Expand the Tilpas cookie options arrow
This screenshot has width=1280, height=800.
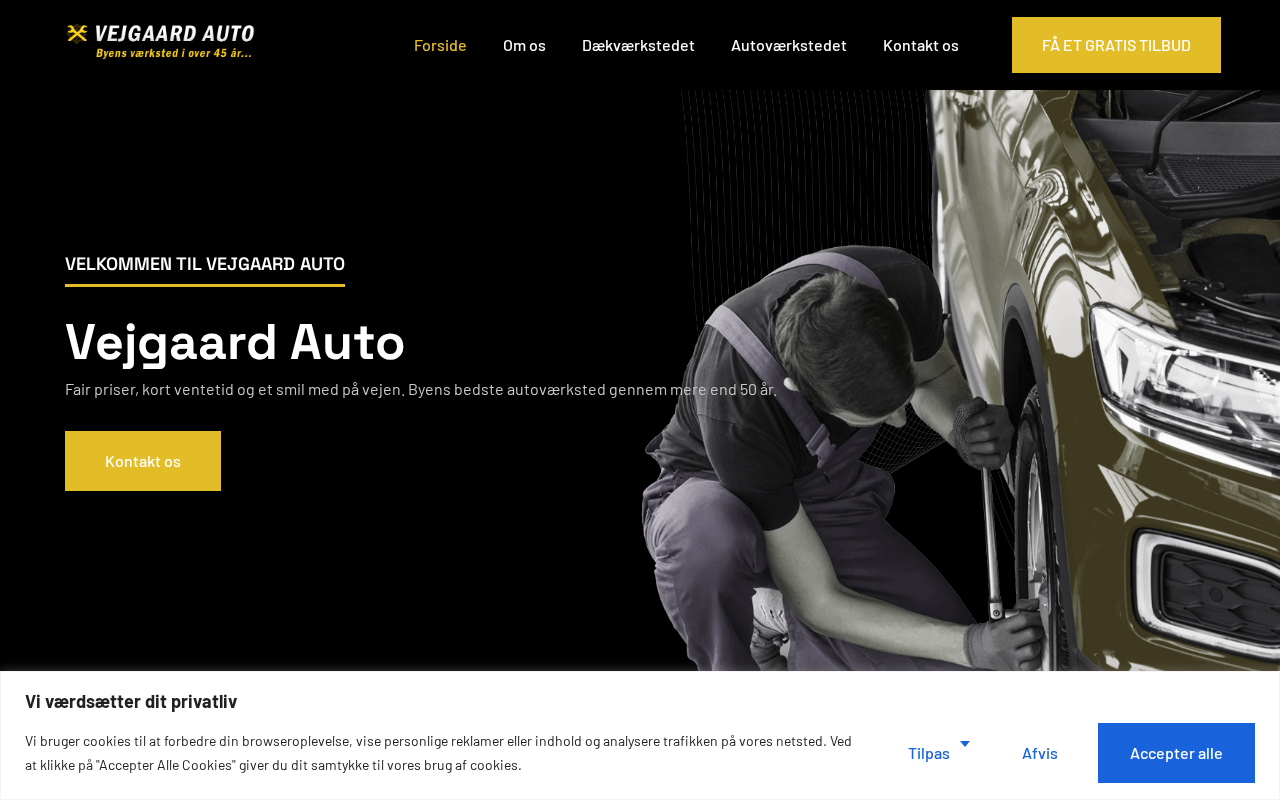point(965,743)
